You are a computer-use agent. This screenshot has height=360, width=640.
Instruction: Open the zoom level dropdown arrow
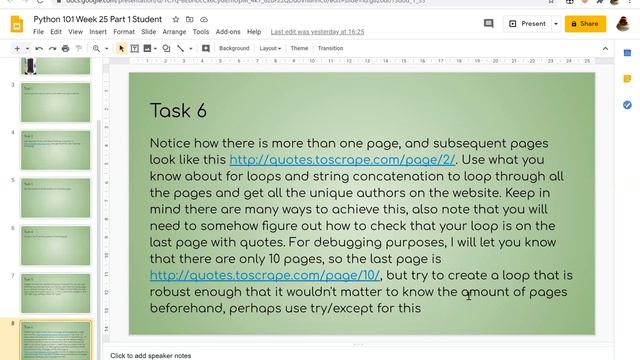pos(107,49)
